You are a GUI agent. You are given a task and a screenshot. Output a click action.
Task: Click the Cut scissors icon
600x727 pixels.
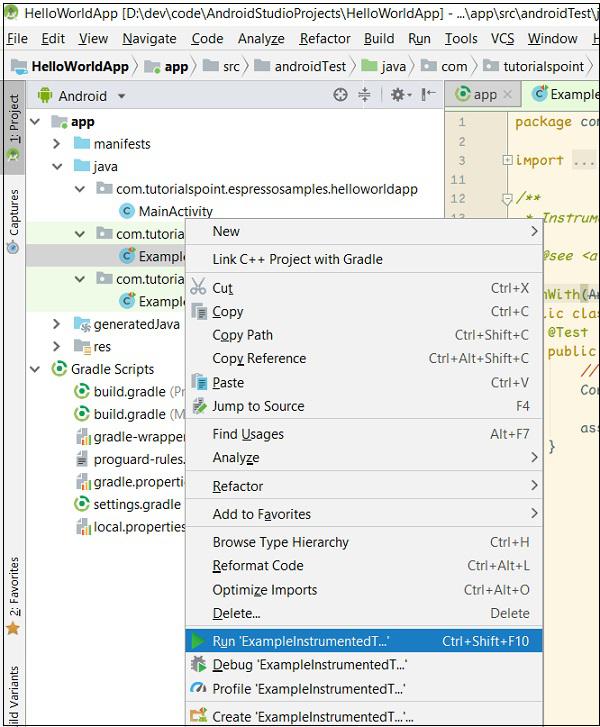(198, 287)
